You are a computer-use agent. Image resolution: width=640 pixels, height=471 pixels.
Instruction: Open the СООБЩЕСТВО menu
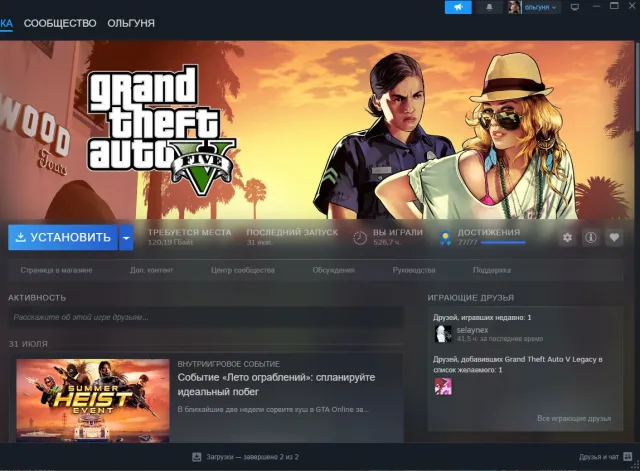[60, 23]
